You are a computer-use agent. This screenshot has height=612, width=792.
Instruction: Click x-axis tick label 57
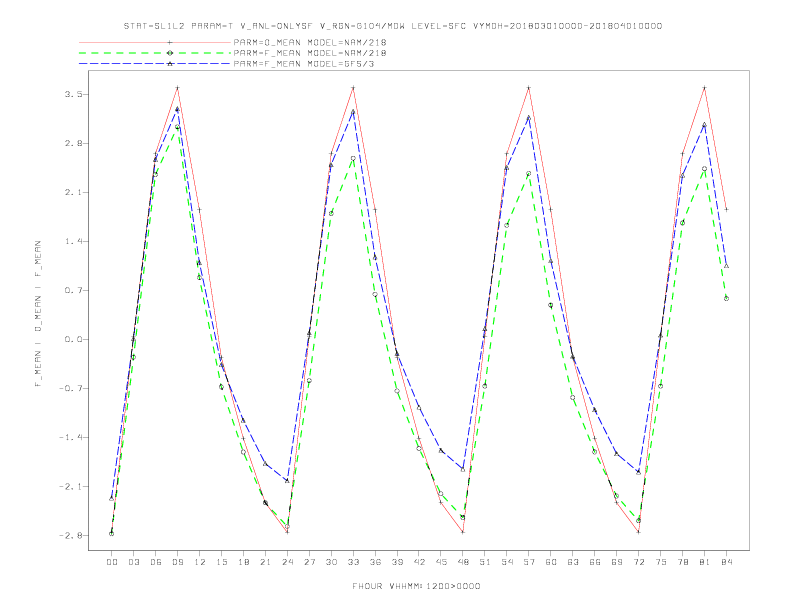529,562
